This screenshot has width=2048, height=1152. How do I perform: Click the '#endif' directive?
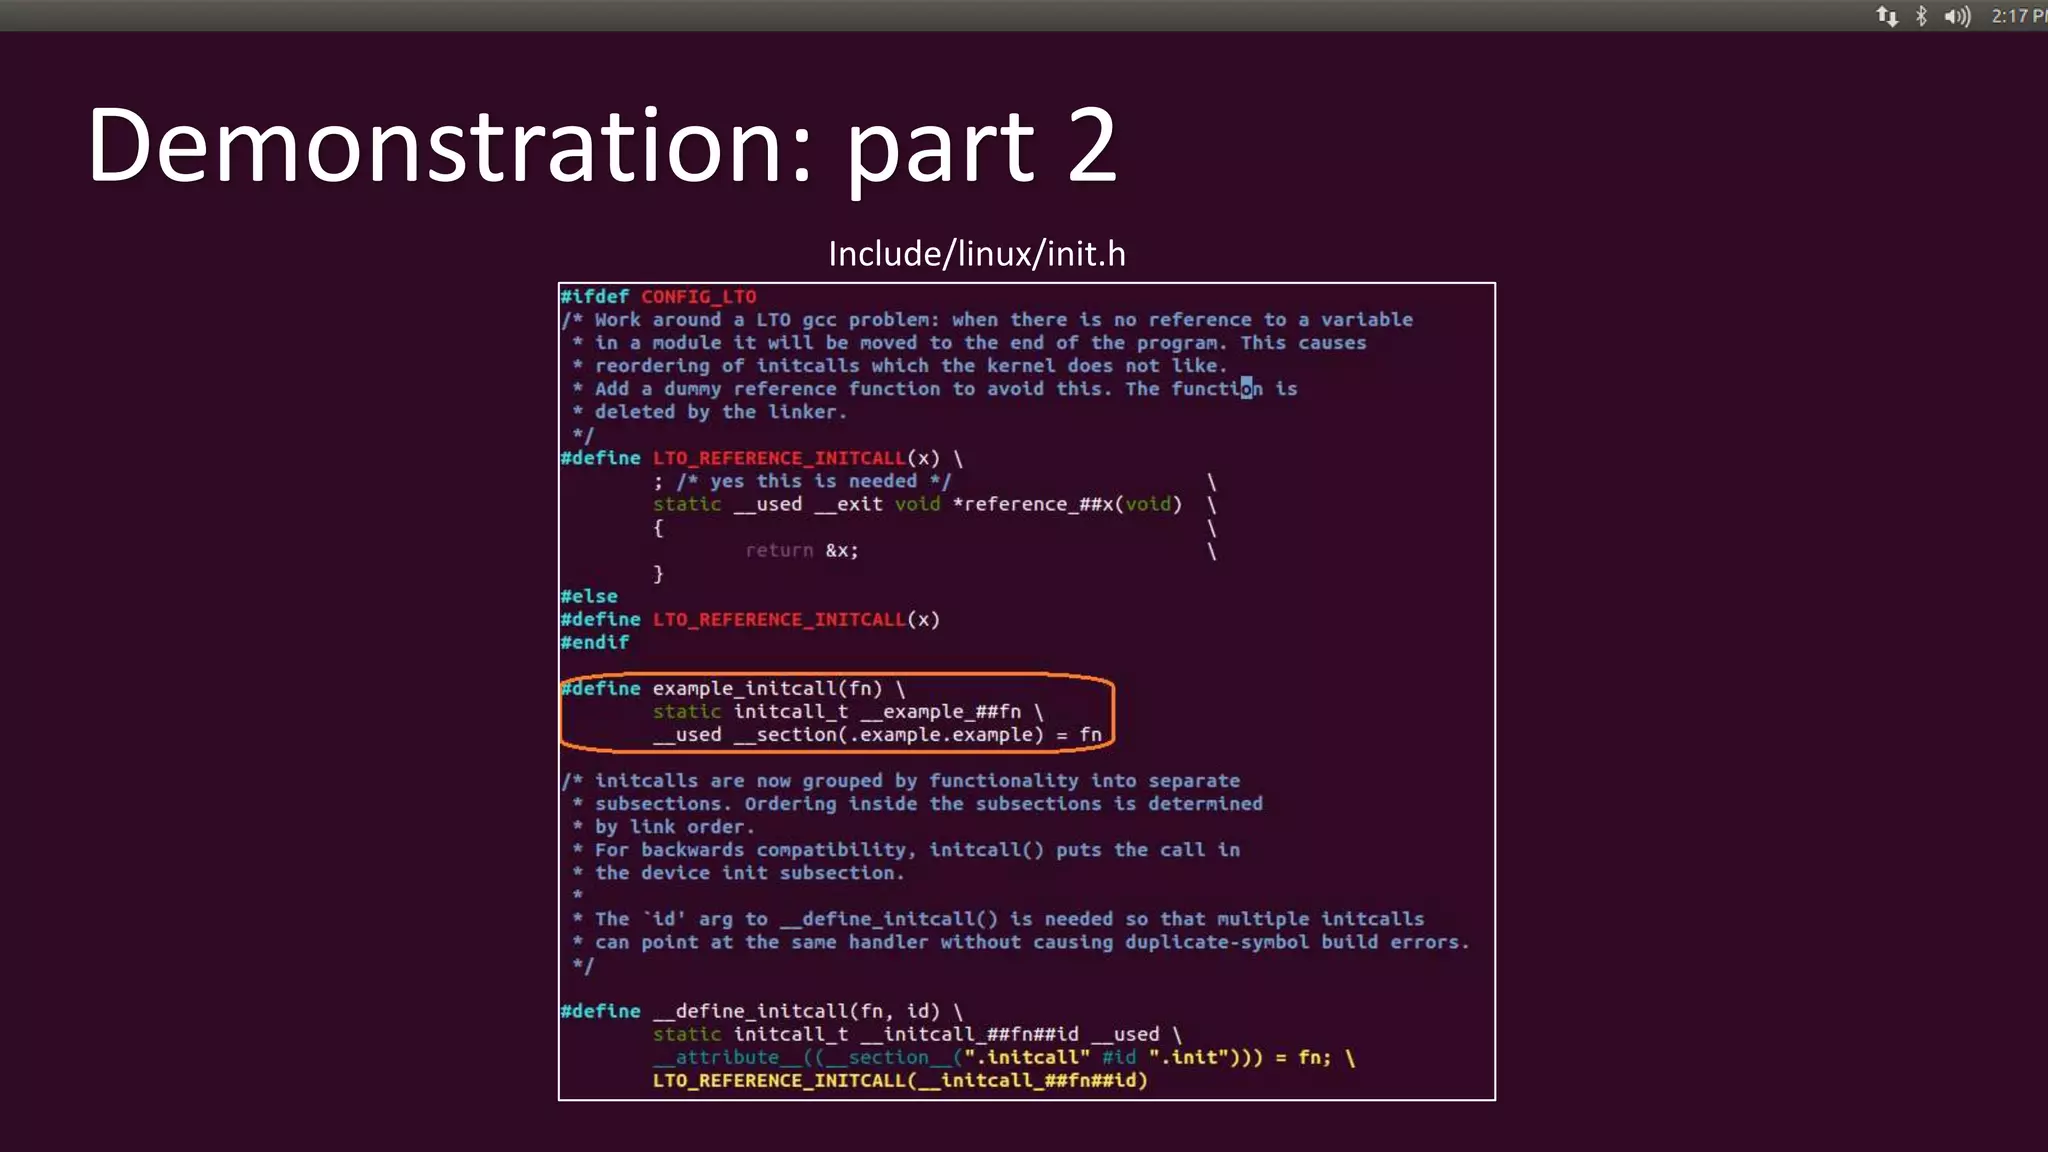(595, 642)
